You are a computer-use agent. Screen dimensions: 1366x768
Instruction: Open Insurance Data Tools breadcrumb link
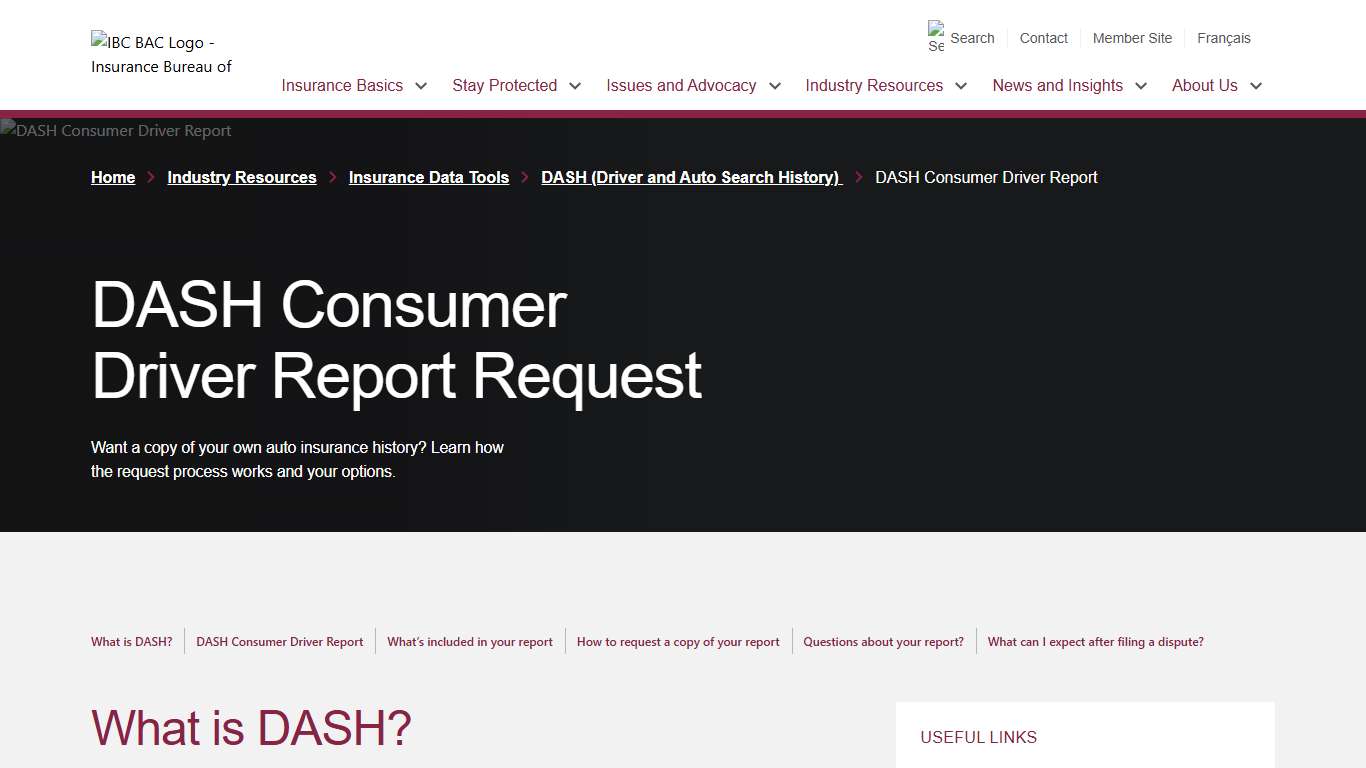(x=428, y=177)
